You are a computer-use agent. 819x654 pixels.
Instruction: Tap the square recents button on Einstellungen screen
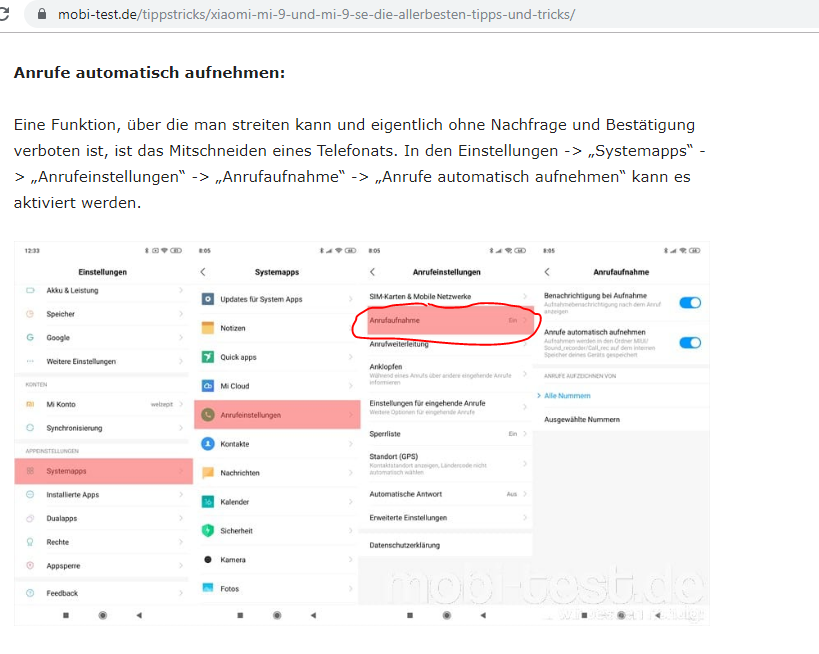click(x=66, y=615)
